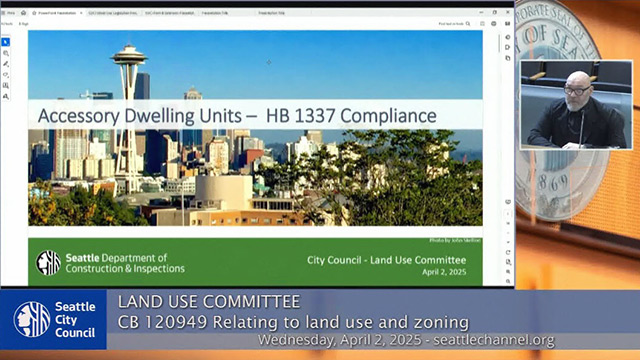This screenshot has height=360, width=640.
Task: Click the Find text or tools search field
Action: 451,24
